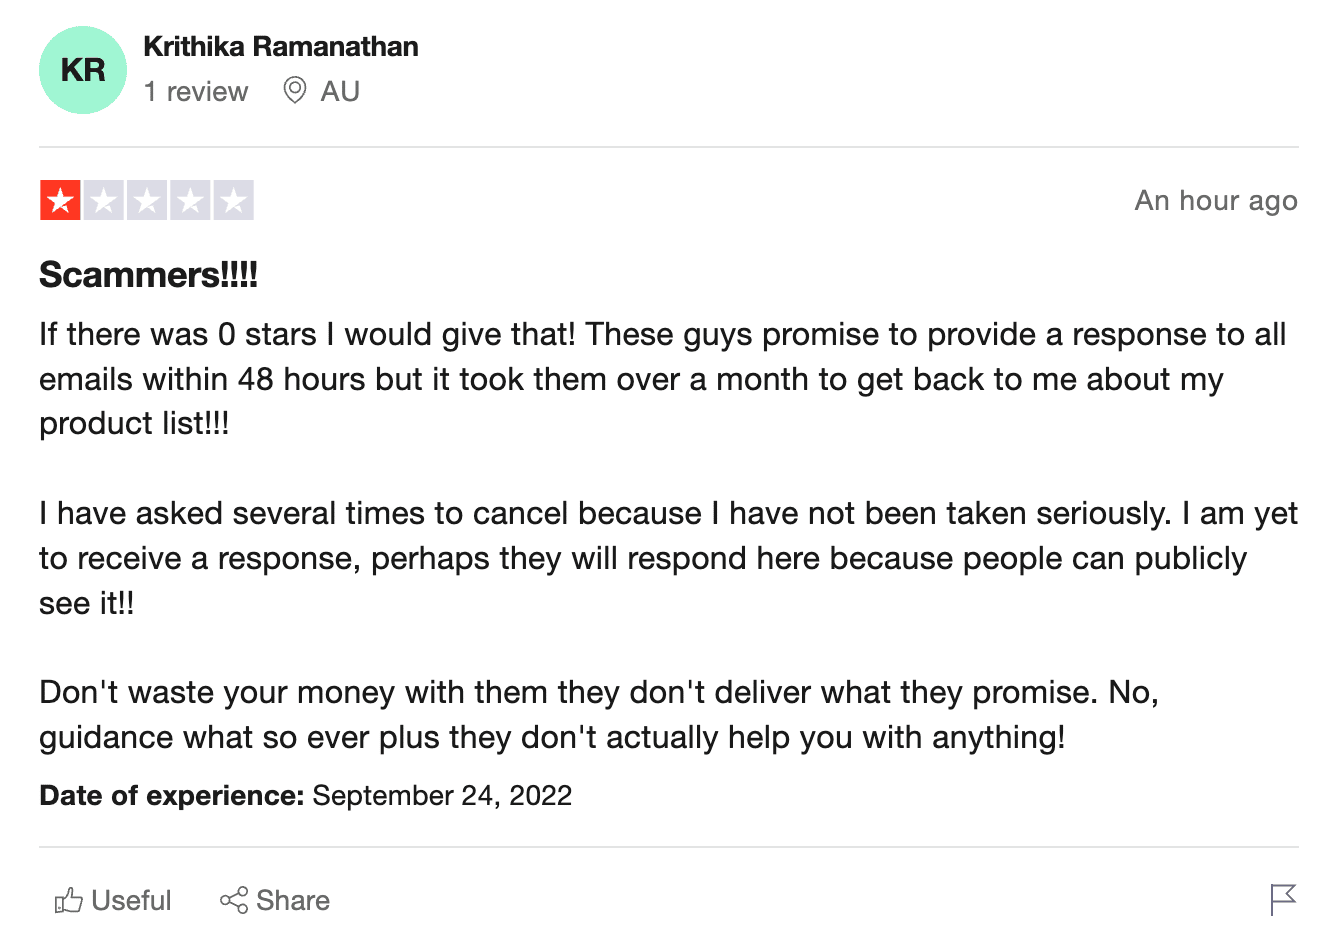This screenshot has height=932, width=1332.
Task: Open the 'Scammers!!!!' review title
Action: coord(149,274)
